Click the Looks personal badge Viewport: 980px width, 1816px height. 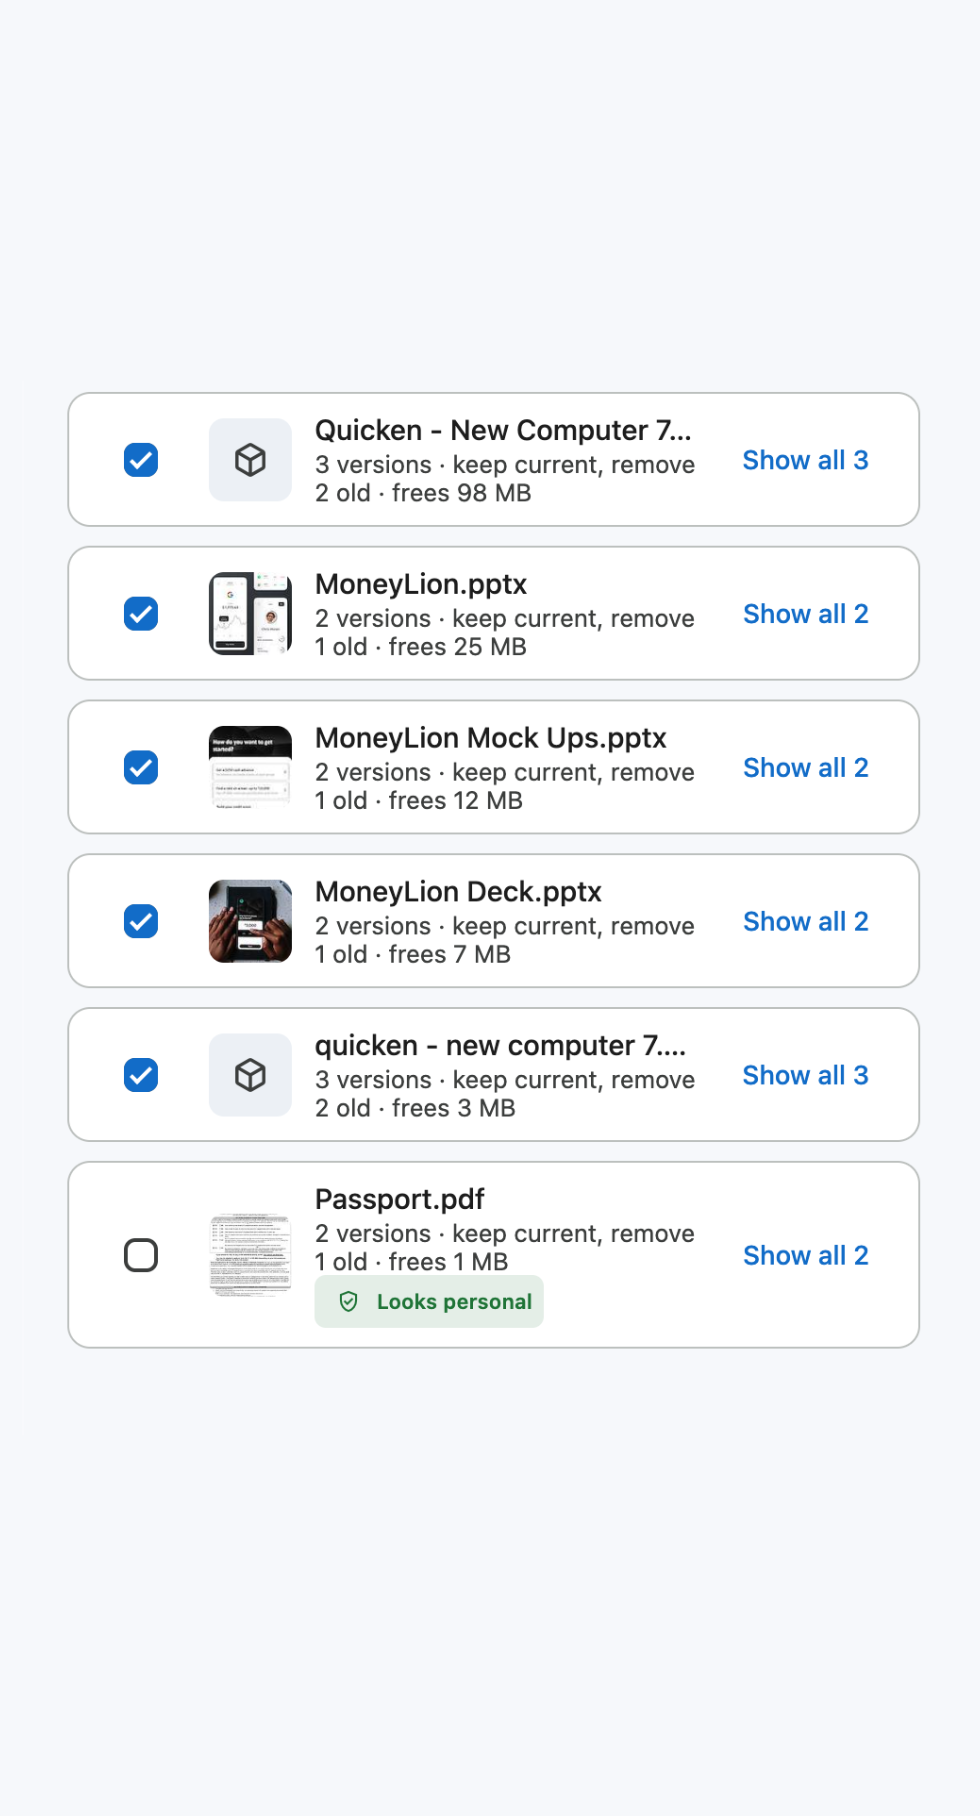(429, 1301)
